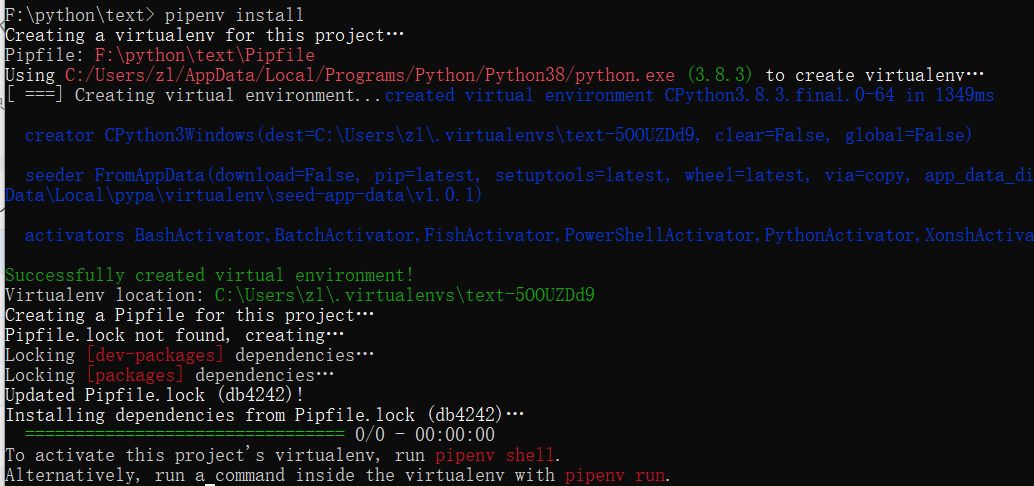Click the red [dev-packages] text

point(154,355)
